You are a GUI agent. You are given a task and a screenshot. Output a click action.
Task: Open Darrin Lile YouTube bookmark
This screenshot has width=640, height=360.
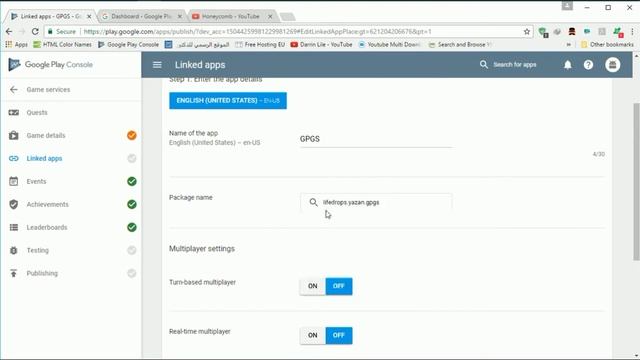[321, 44]
